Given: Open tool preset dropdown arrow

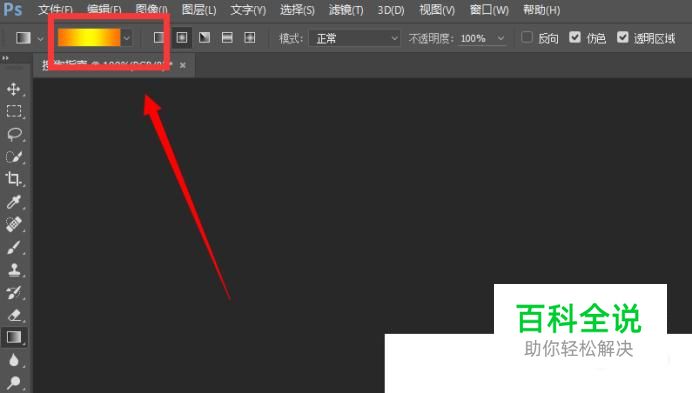Looking at the screenshot, I should pyautogui.click(x=40, y=39).
